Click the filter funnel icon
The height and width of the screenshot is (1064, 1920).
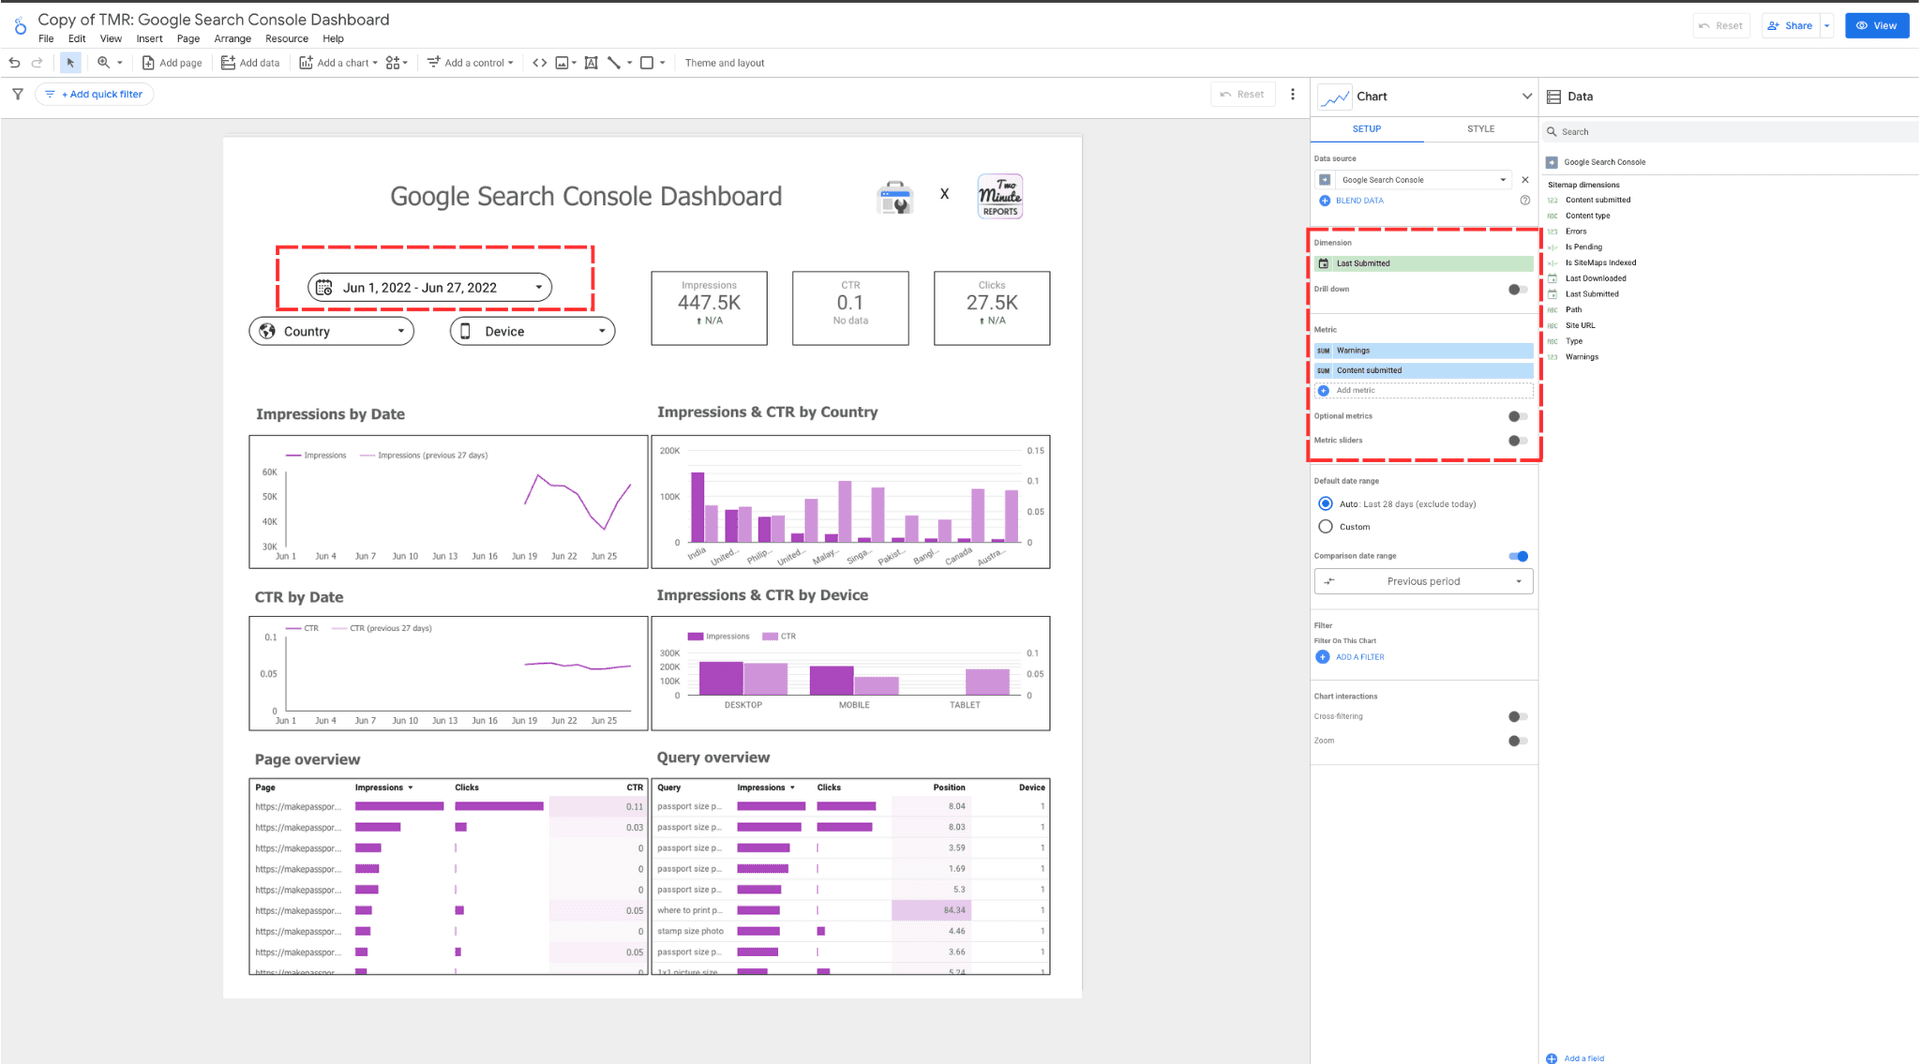(17, 94)
